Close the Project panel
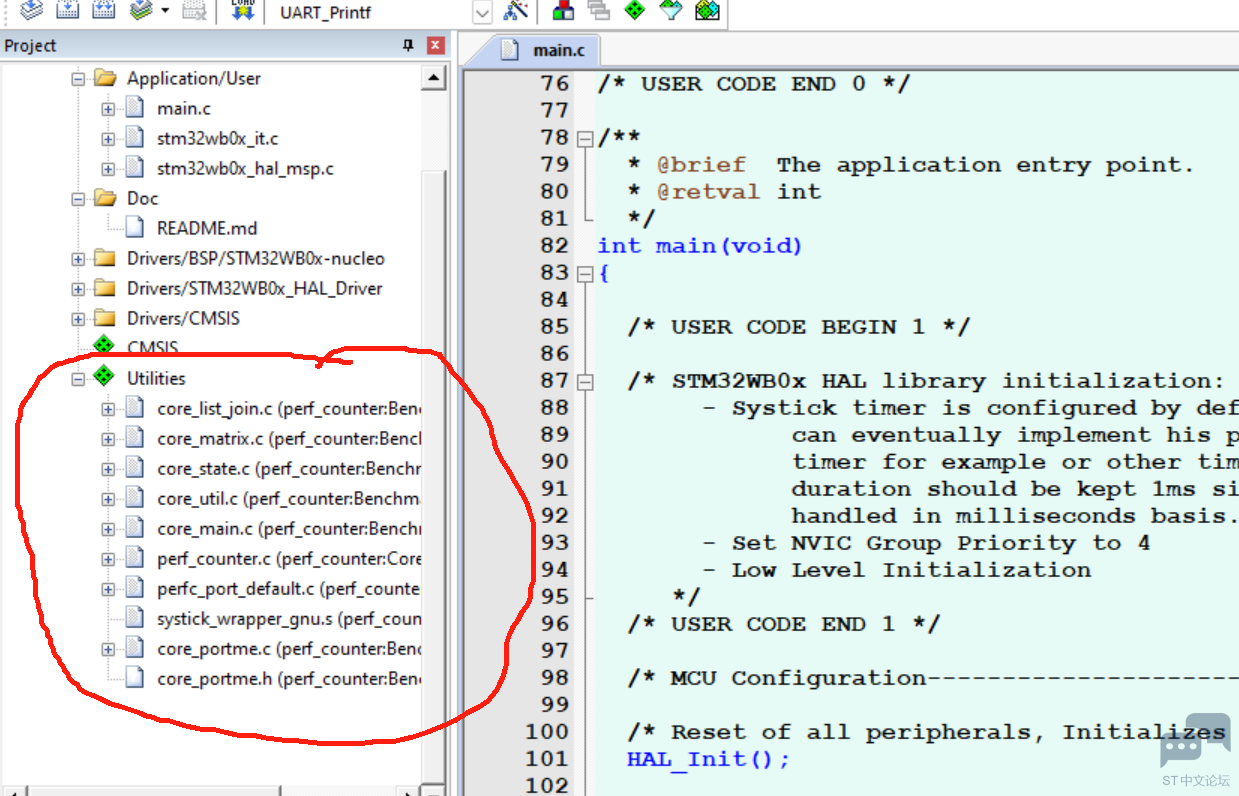1239x796 pixels. coord(435,45)
